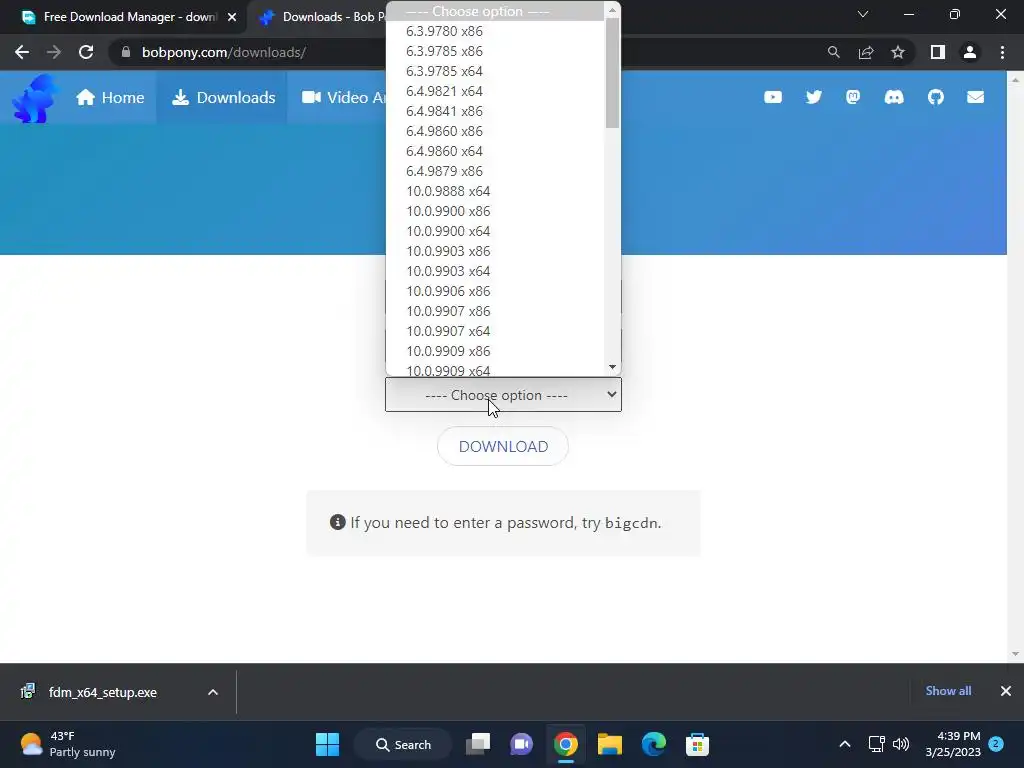Select 10.0.9900 x86 build
Image resolution: width=1024 pixels, height=768 pixels.
coord(495,212)
